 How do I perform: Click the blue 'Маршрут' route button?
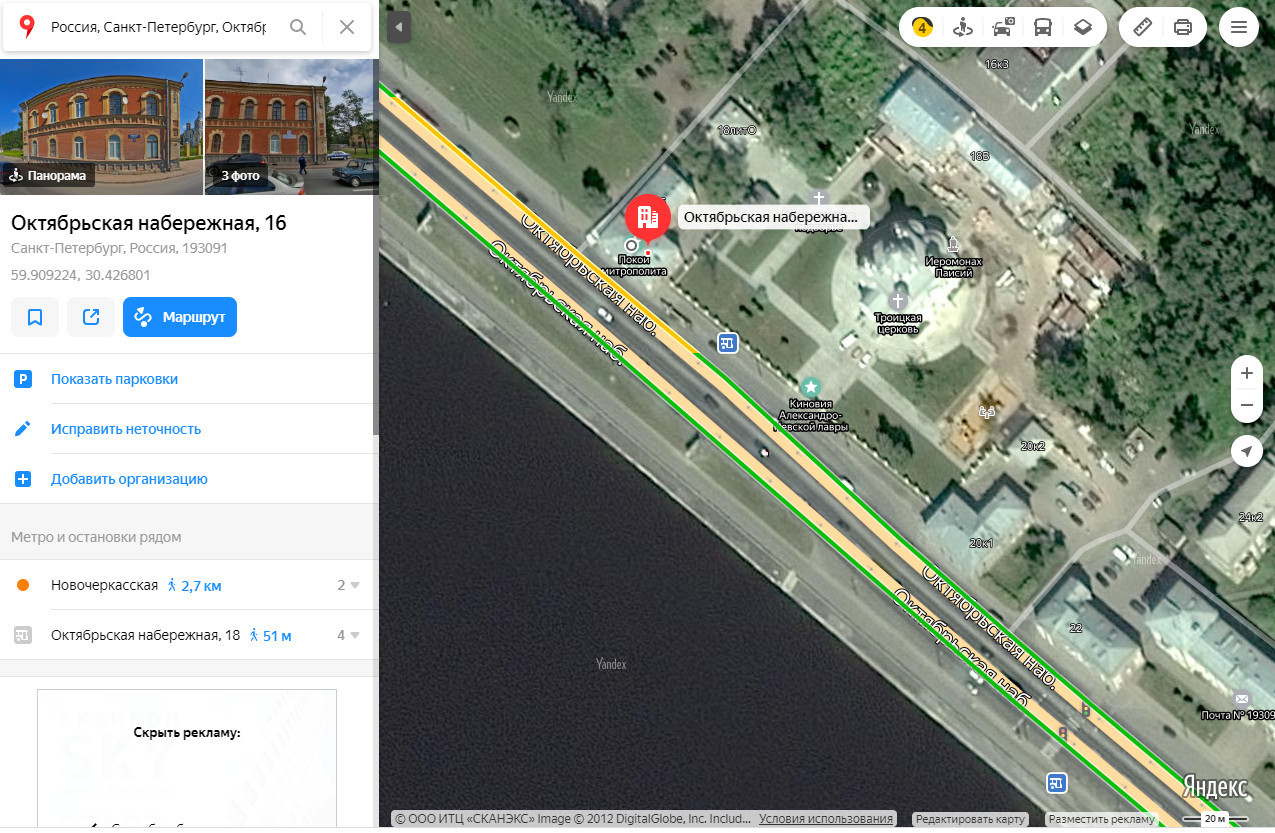(180, 317)
